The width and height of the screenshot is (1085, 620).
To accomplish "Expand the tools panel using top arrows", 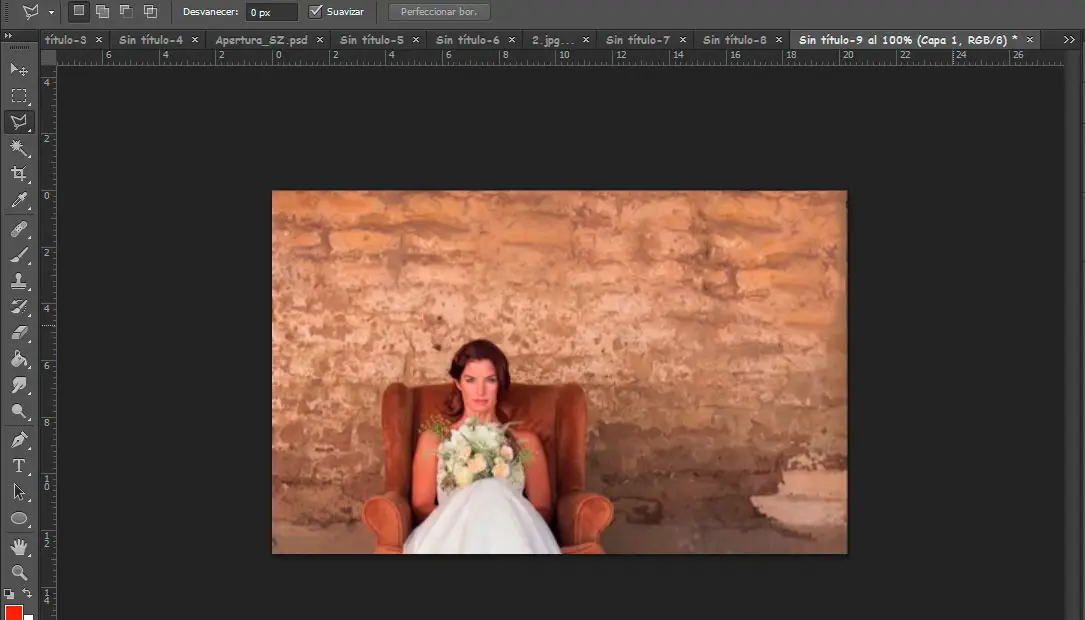I will (x=9, y=36).
